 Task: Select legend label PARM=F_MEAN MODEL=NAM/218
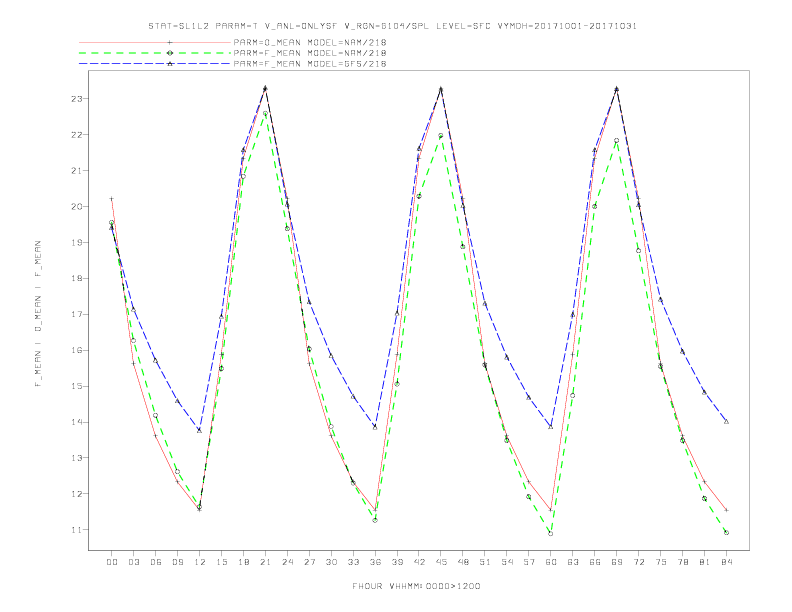point(310,53)
